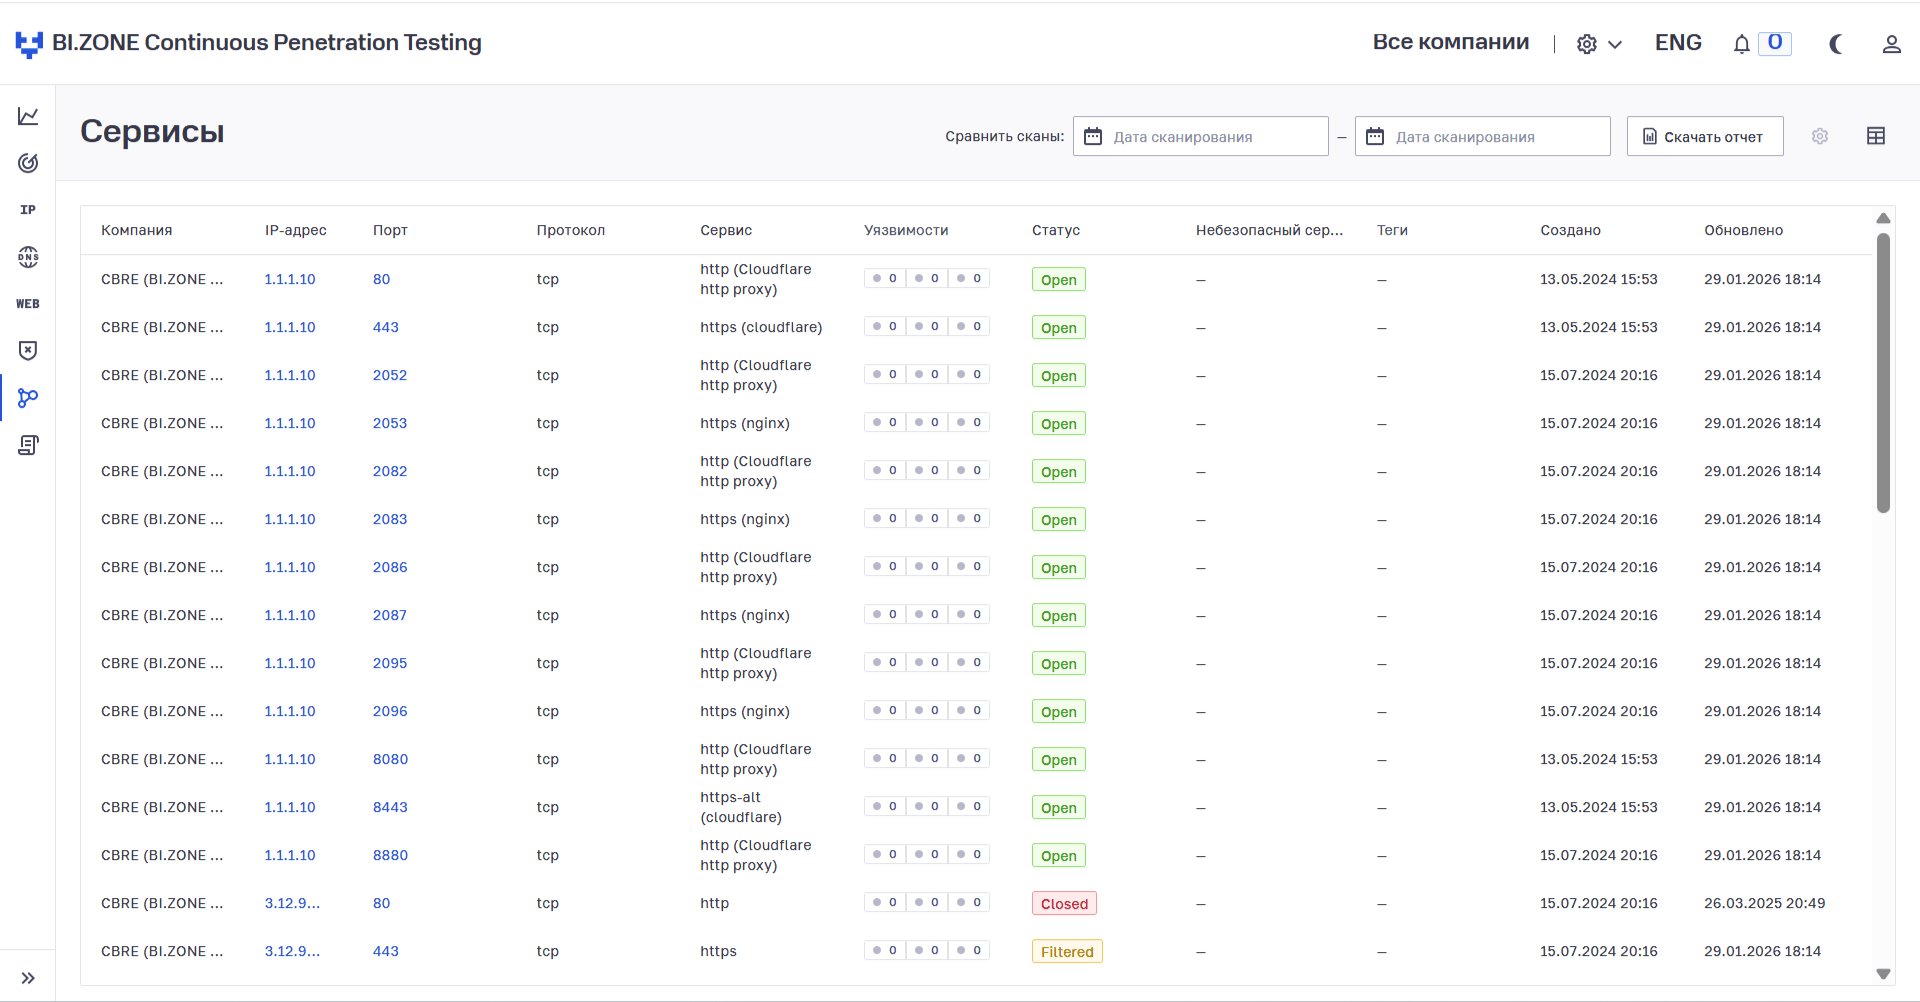
Task: Open the reports document sidebar icon
Action: tap(28, 445)
